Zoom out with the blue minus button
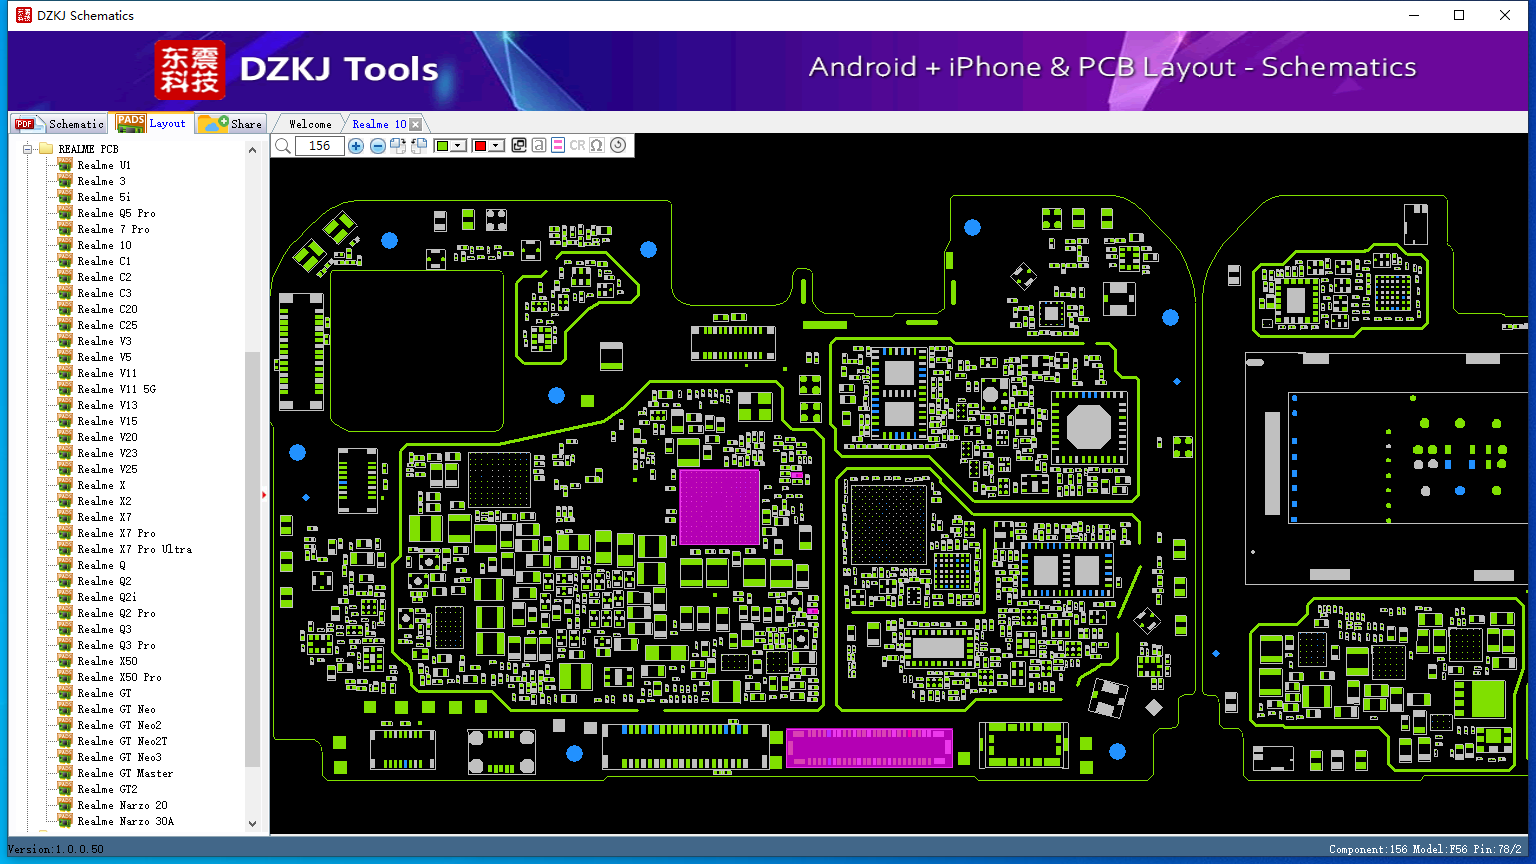The height and width of the screenshot is (864, 1536). (x=378, y=146)
